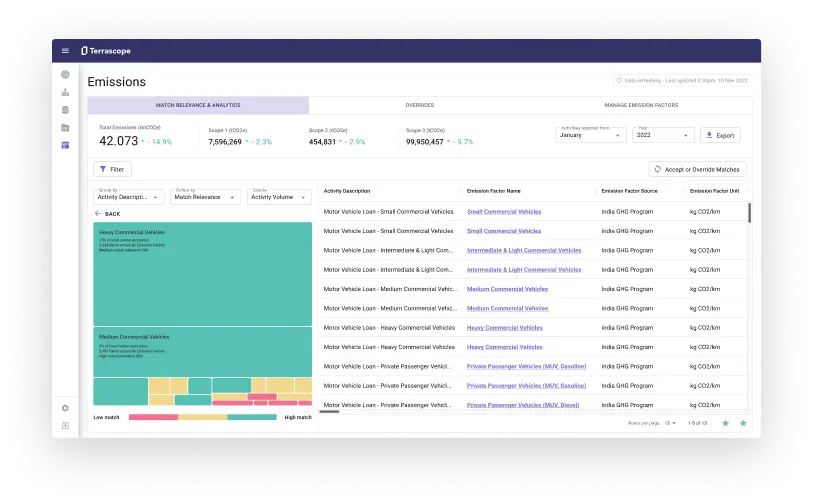This screenshot has width=813, height=503.
Task: Sort by Activity Description column header
Action: click(347, 191)
